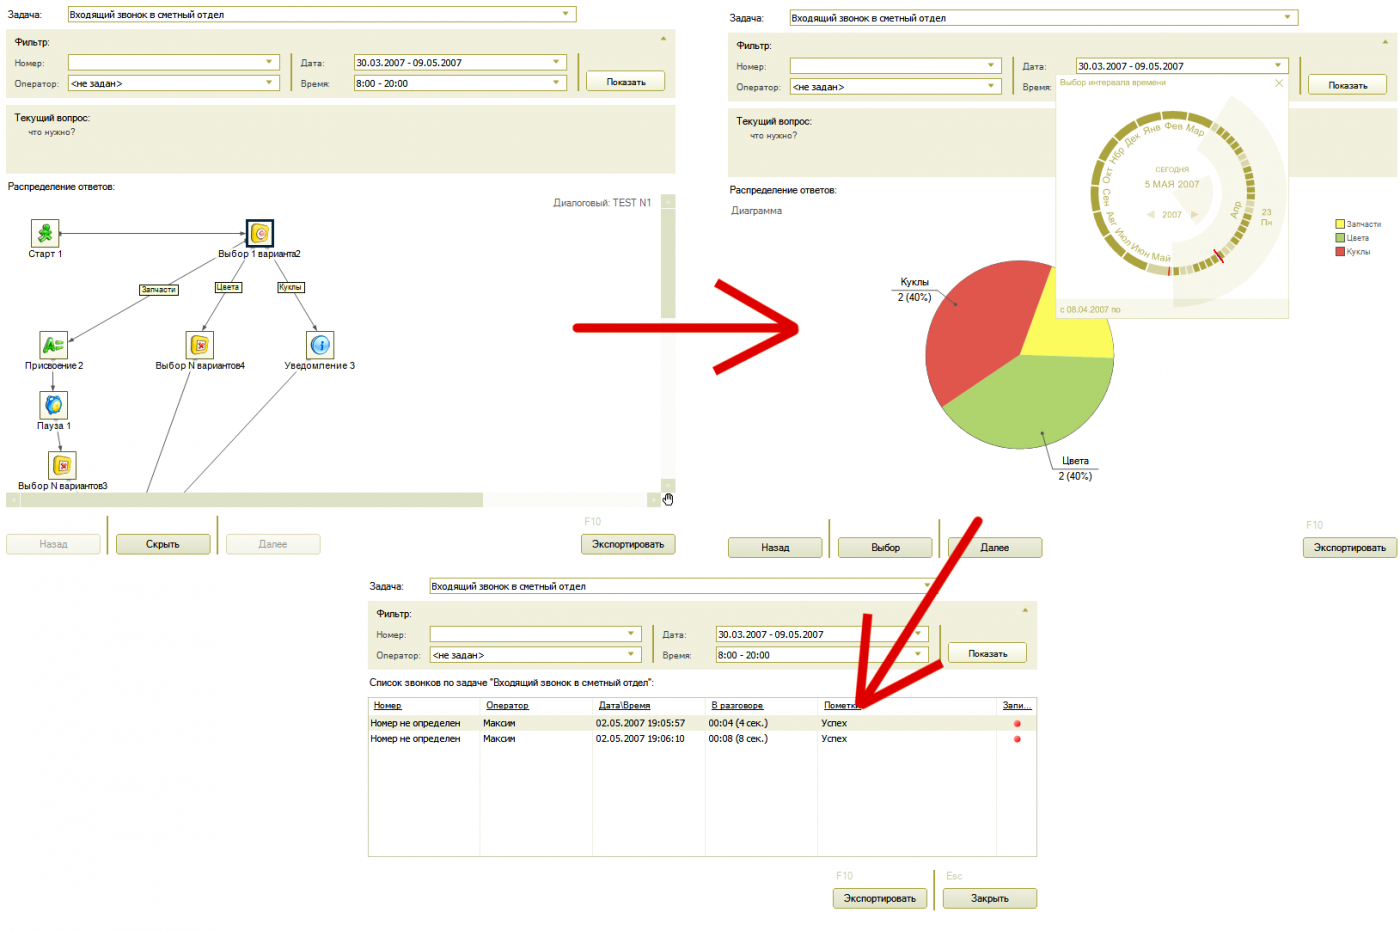Click the Выбор 1 варианта2 node icon
The width and height of the screenshot is (1400, 931).
coord(260,233)
